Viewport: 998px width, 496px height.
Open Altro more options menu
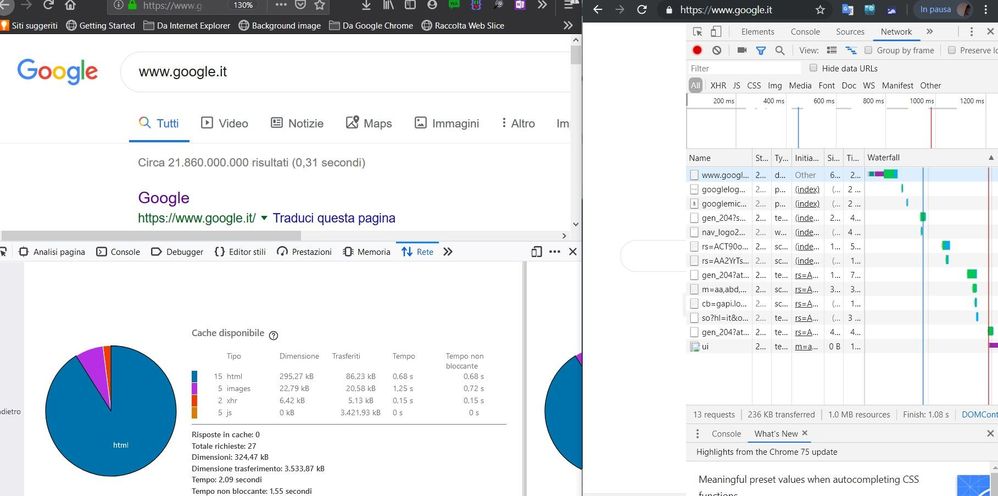pos(518,124)
